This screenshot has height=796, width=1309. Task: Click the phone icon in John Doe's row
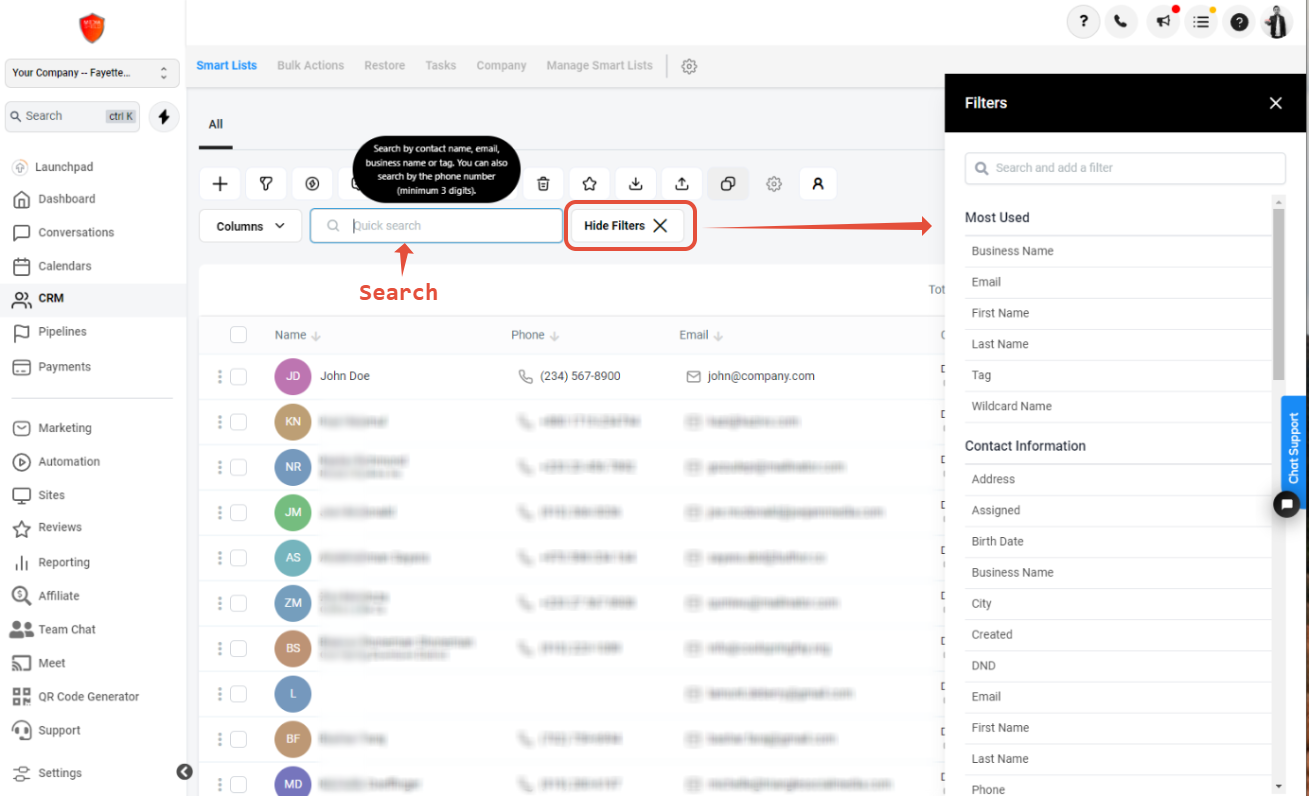[526, 376]
